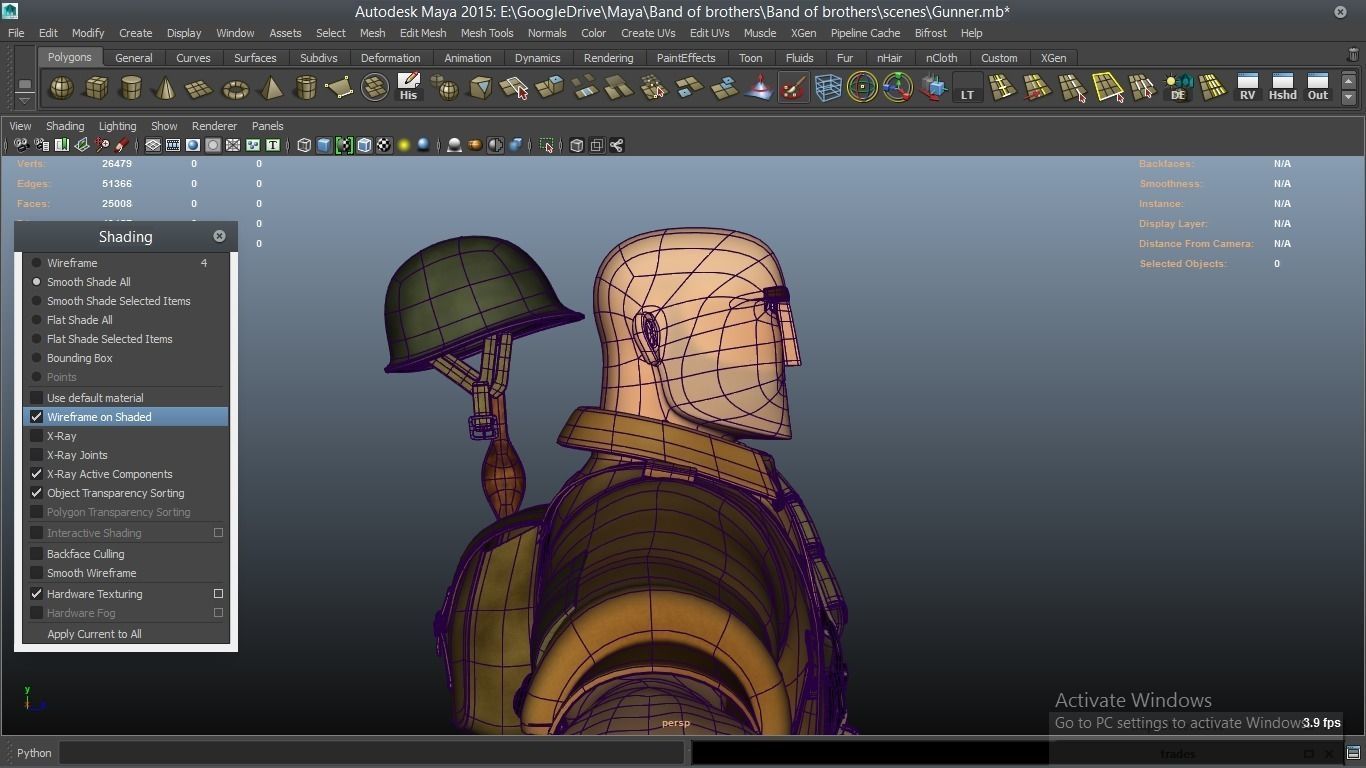Close the Shading tear-off menu
Viewport: 1366px width, 768px height.
point(219,236)
